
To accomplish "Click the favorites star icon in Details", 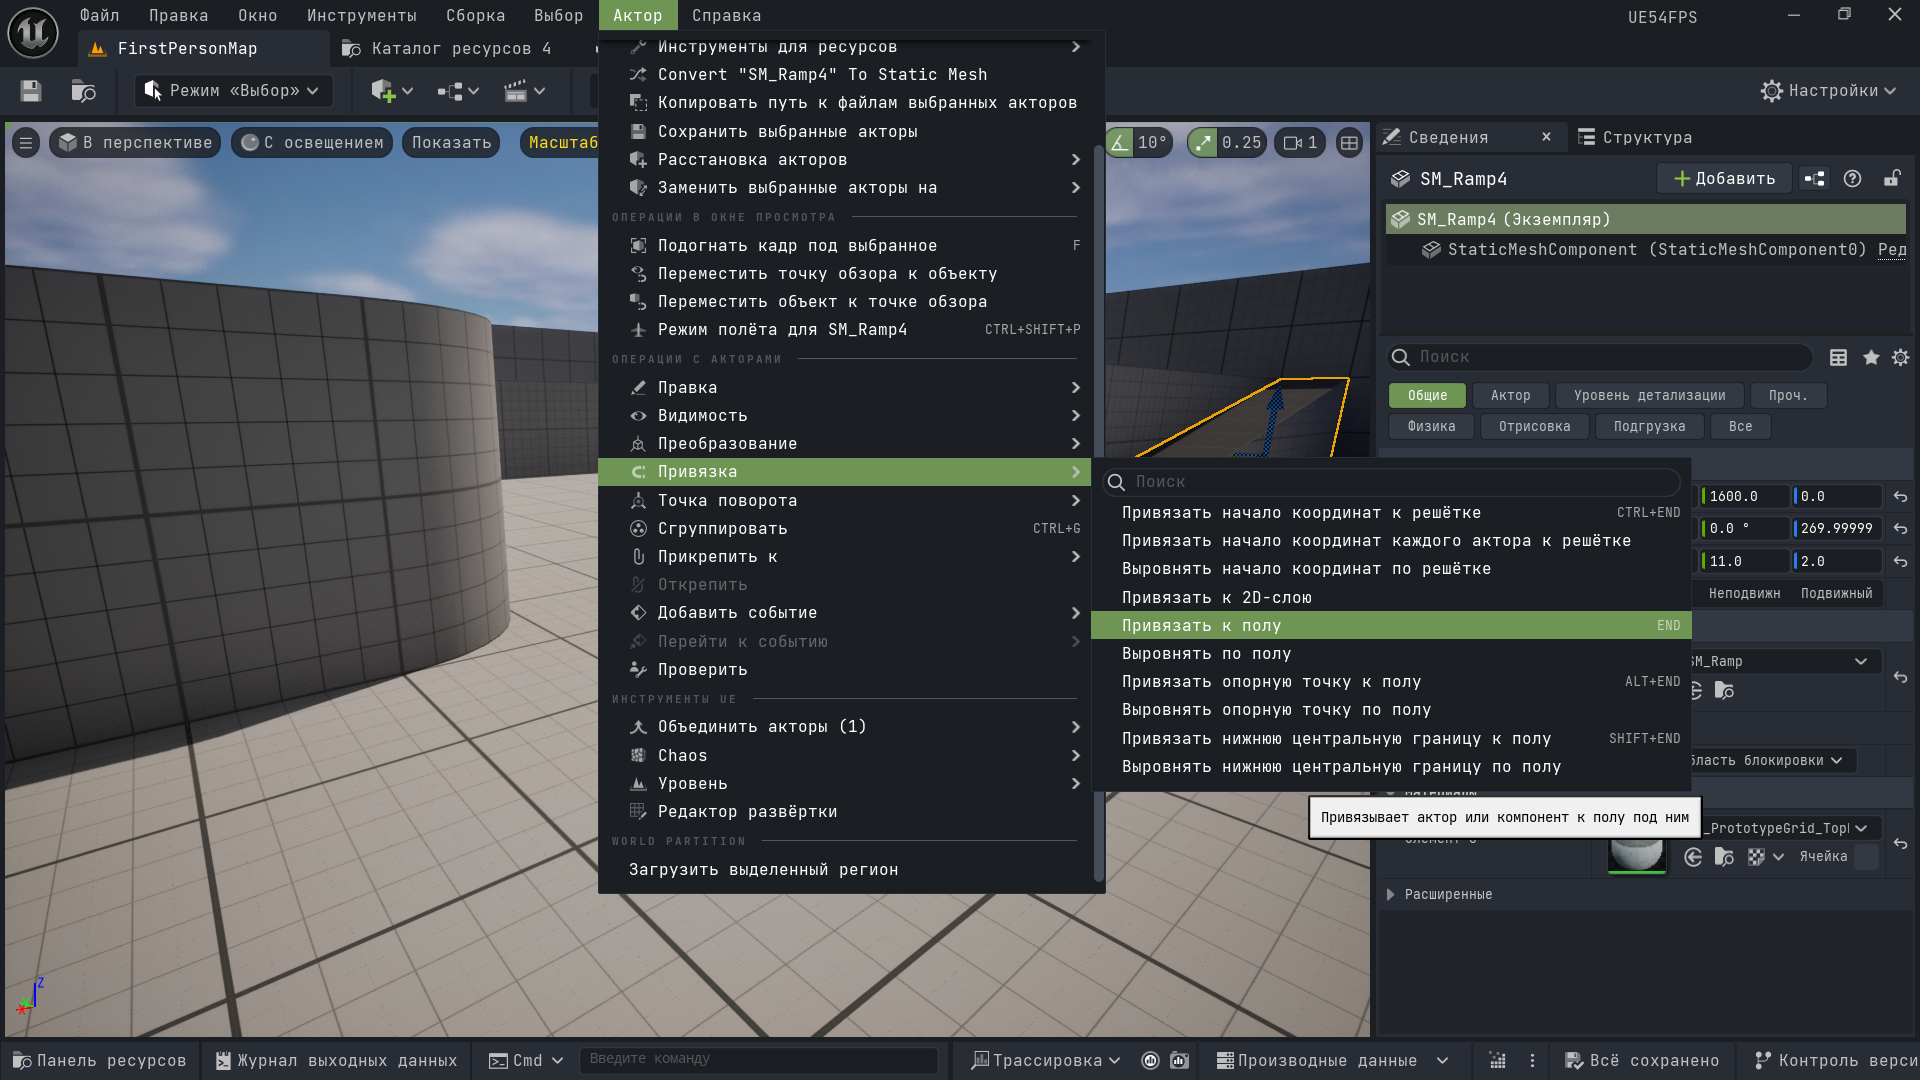I will [1871, 357].
